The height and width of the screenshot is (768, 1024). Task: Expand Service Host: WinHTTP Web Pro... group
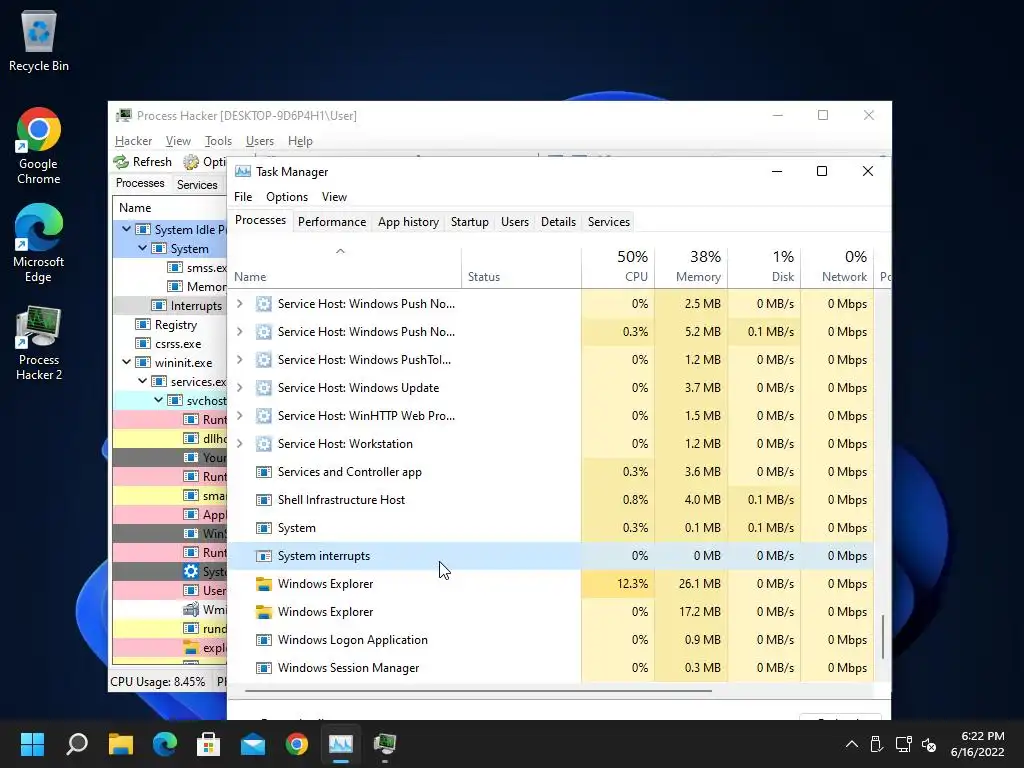pos(240,416)
